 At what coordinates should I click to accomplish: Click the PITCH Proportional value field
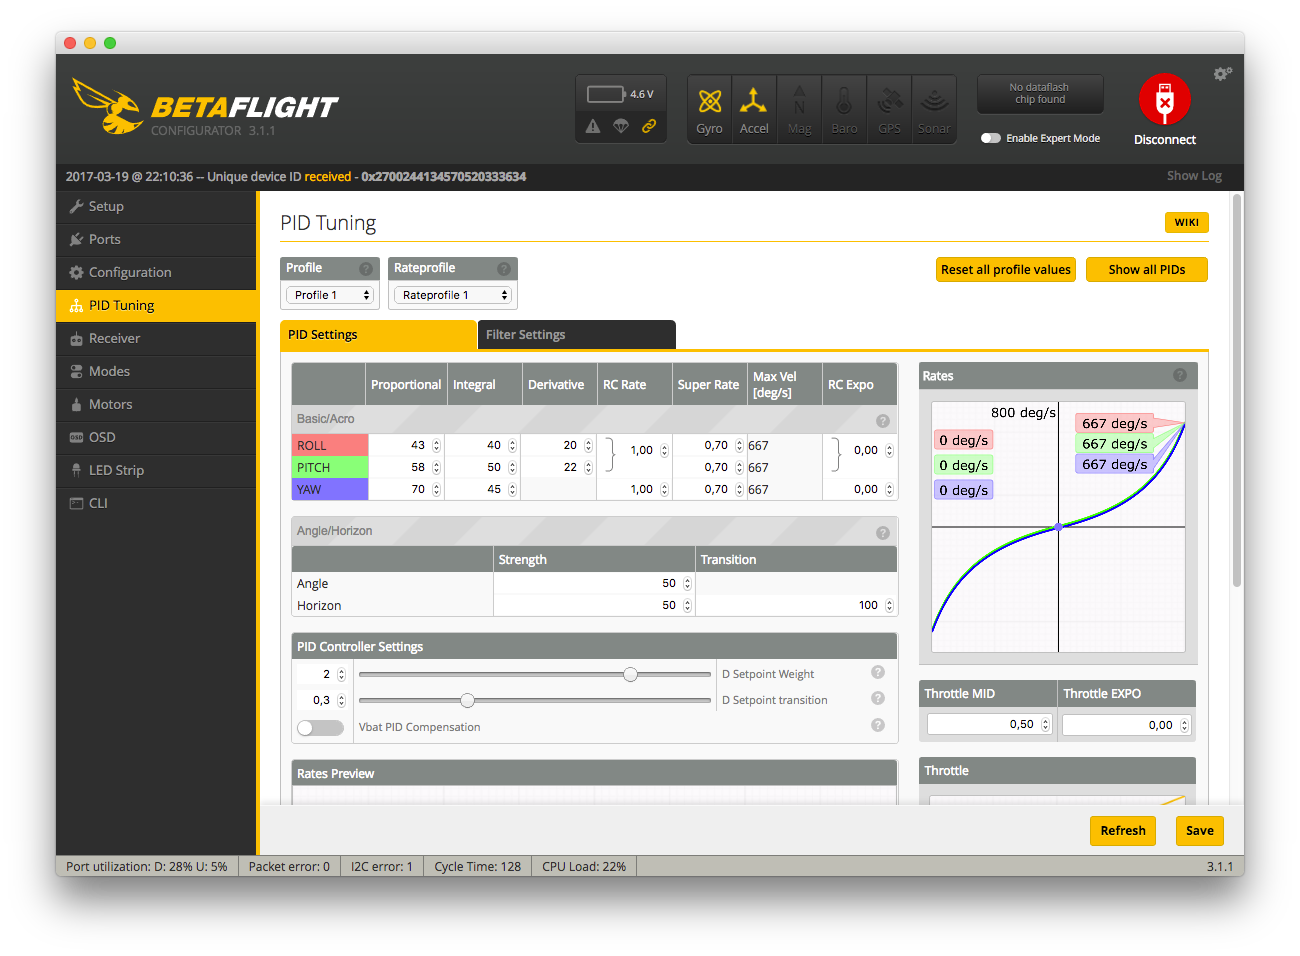tap(406, 468)
